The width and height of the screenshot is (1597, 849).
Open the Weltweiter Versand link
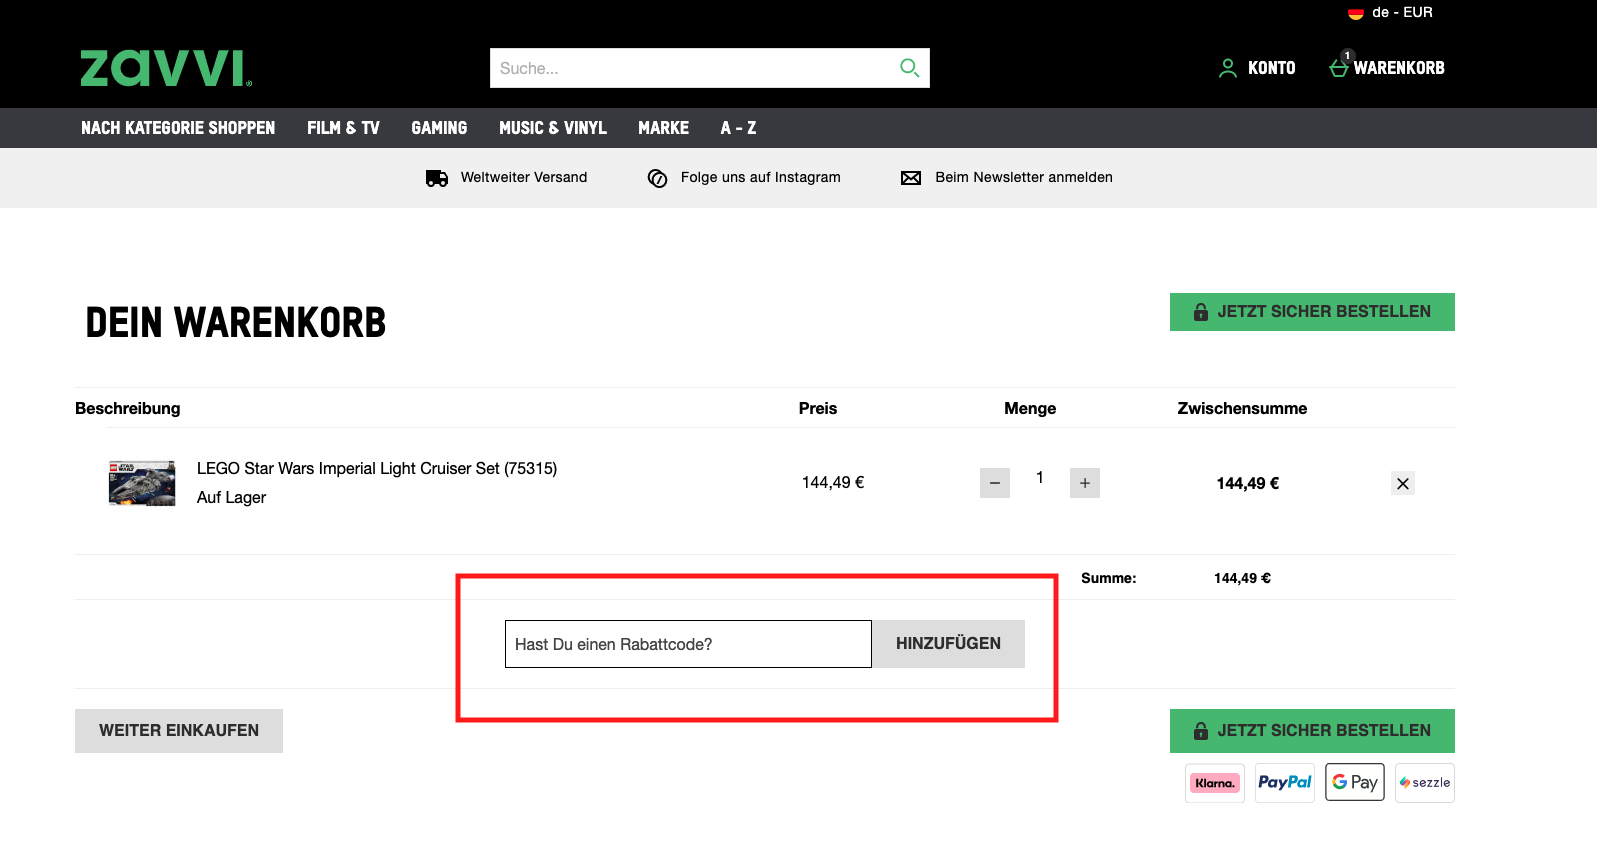tap(524, 177)
